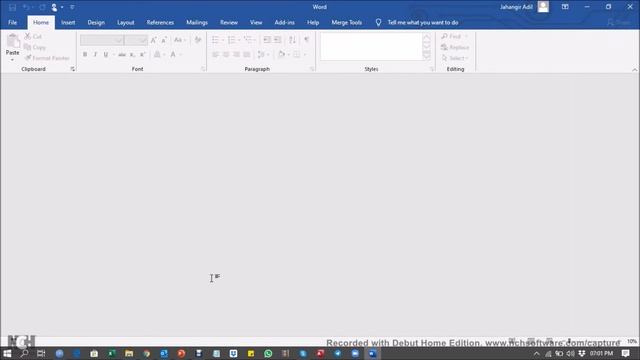
Task: Switch to the Design tab
Action: pos(96,22)
